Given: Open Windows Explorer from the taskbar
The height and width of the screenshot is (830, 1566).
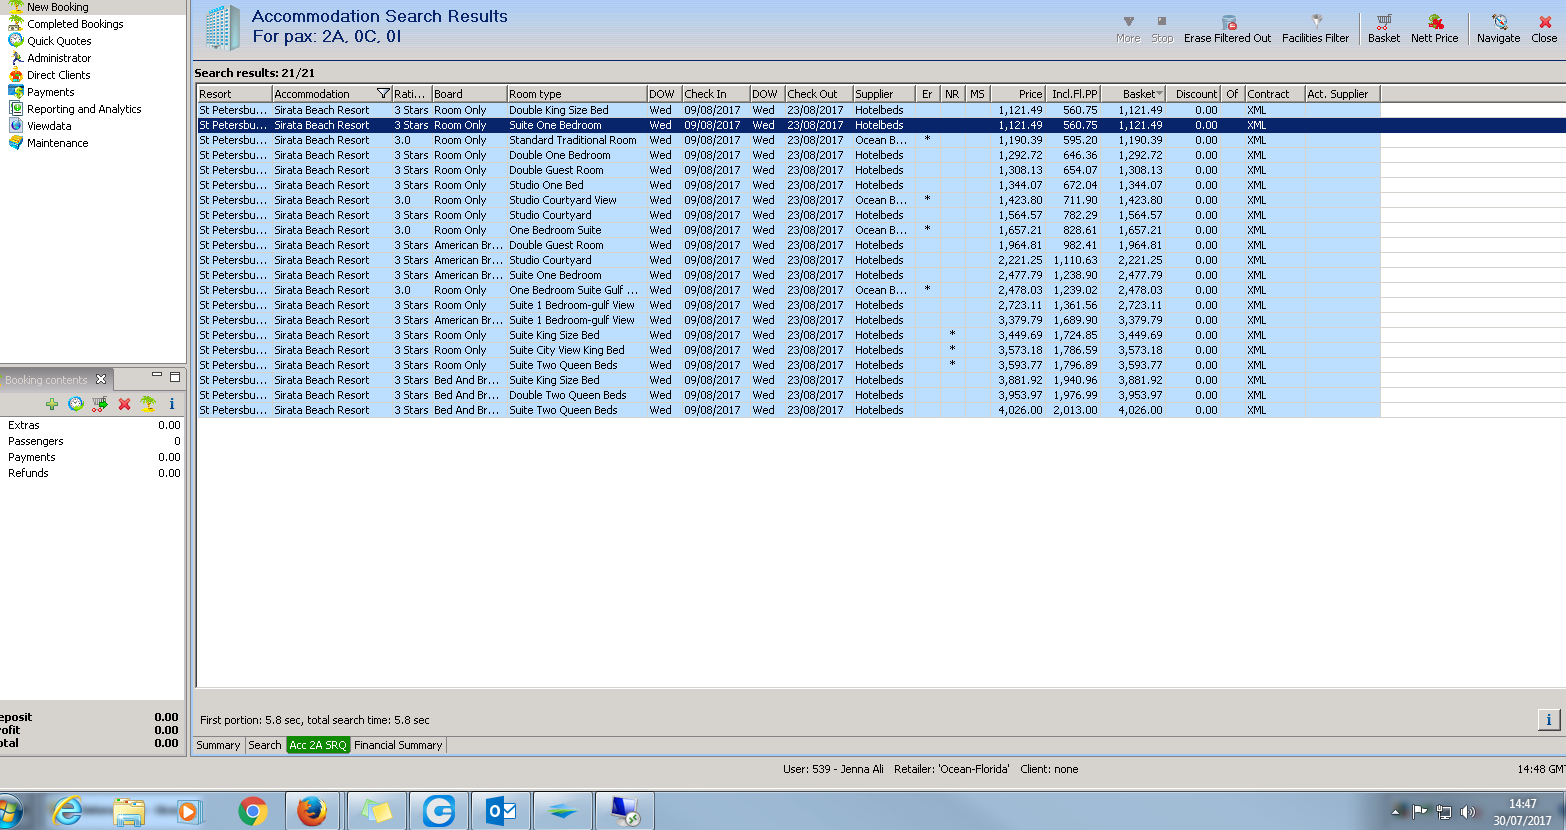Looking at the screenshot, I should click(130, 811).
